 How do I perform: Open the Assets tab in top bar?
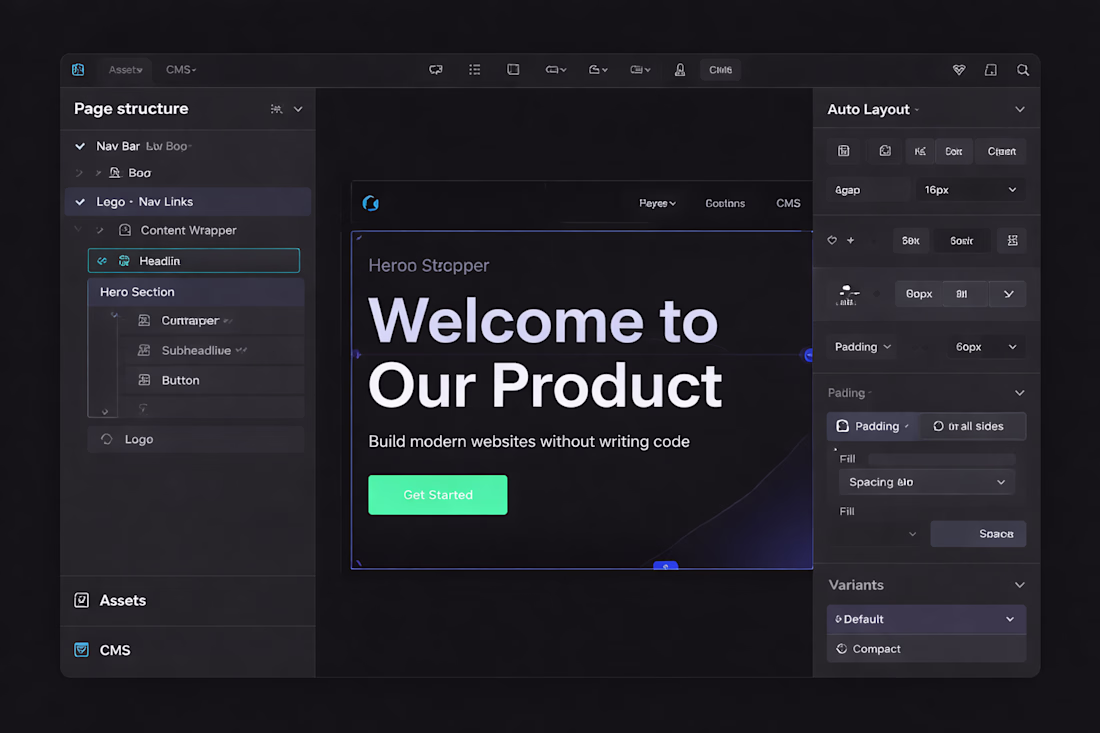coord(126,69)
